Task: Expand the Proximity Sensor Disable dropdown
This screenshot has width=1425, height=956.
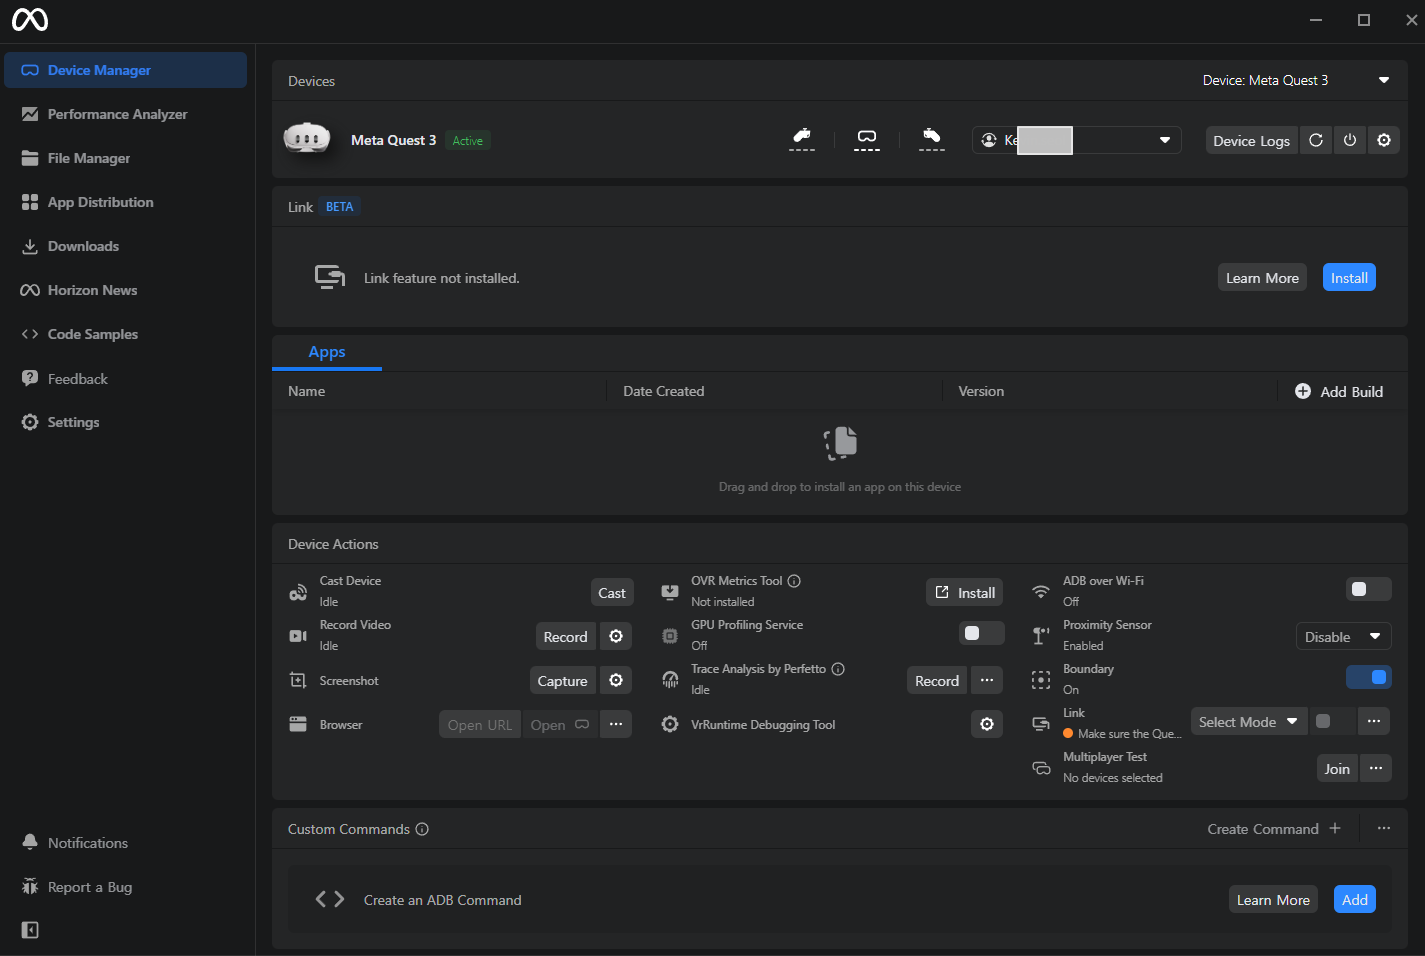Action: tap(1343, 637)
